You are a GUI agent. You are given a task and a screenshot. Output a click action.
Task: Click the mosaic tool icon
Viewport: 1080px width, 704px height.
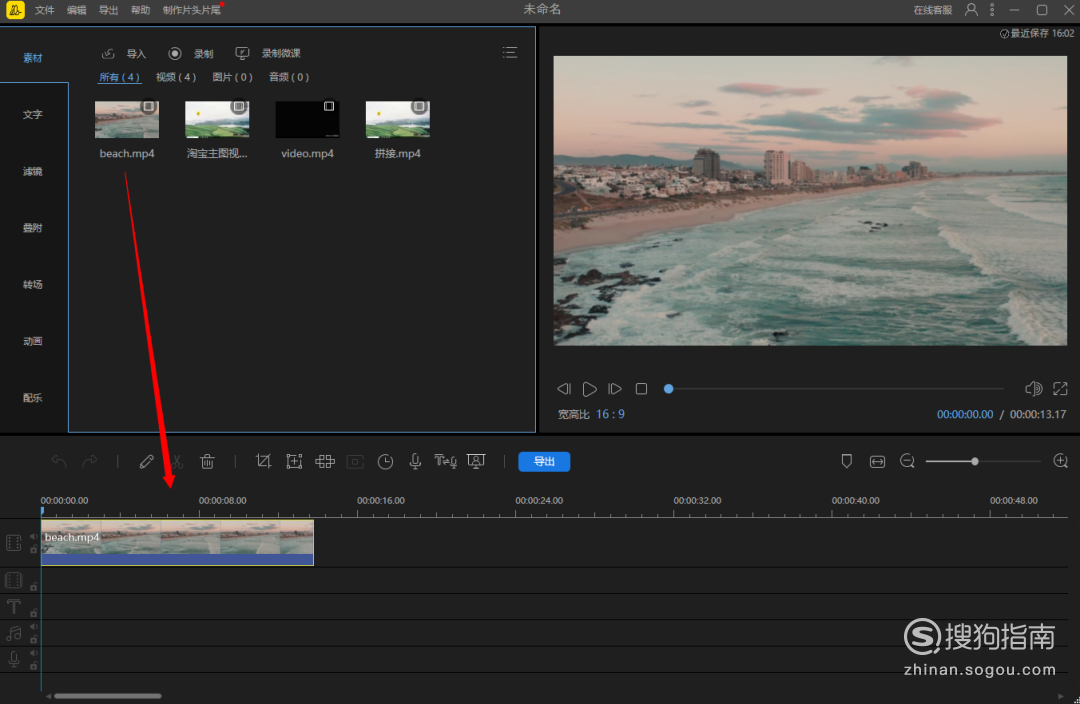tap(325, 461)
